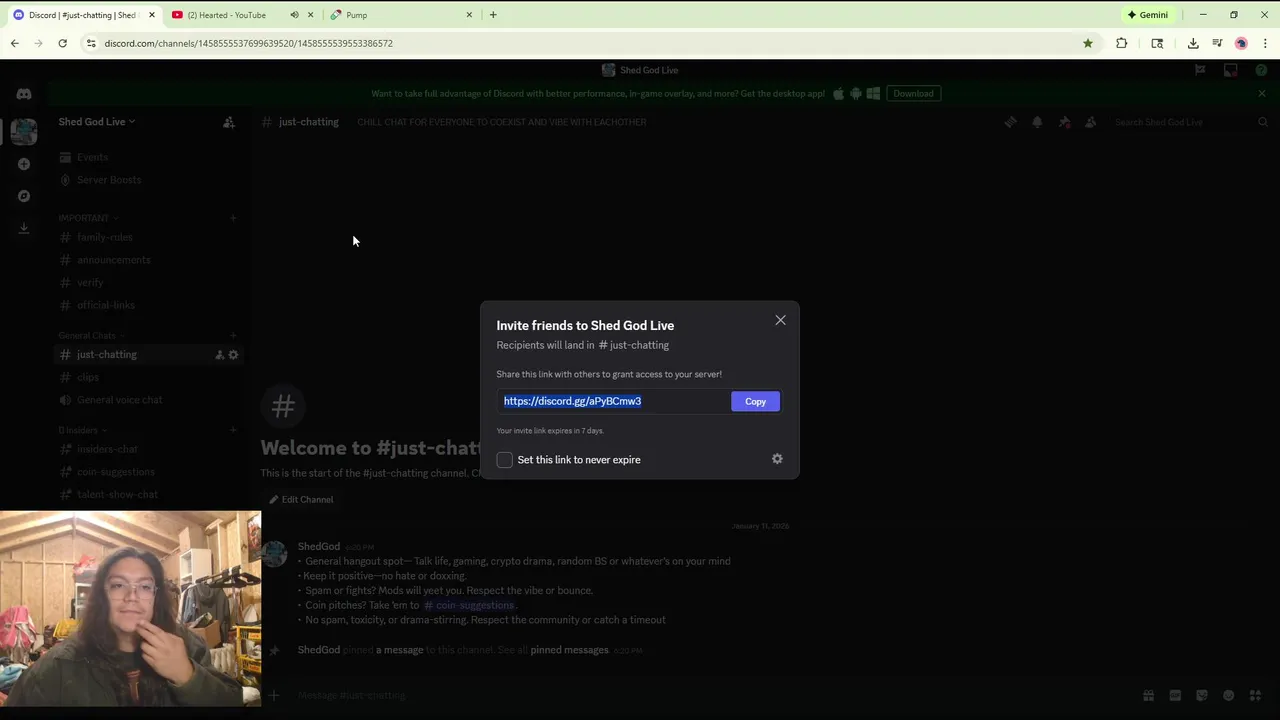This screenshot has width=1280, height=720.
Task: Copy the Discord invite link
Action: coord(755,401)
